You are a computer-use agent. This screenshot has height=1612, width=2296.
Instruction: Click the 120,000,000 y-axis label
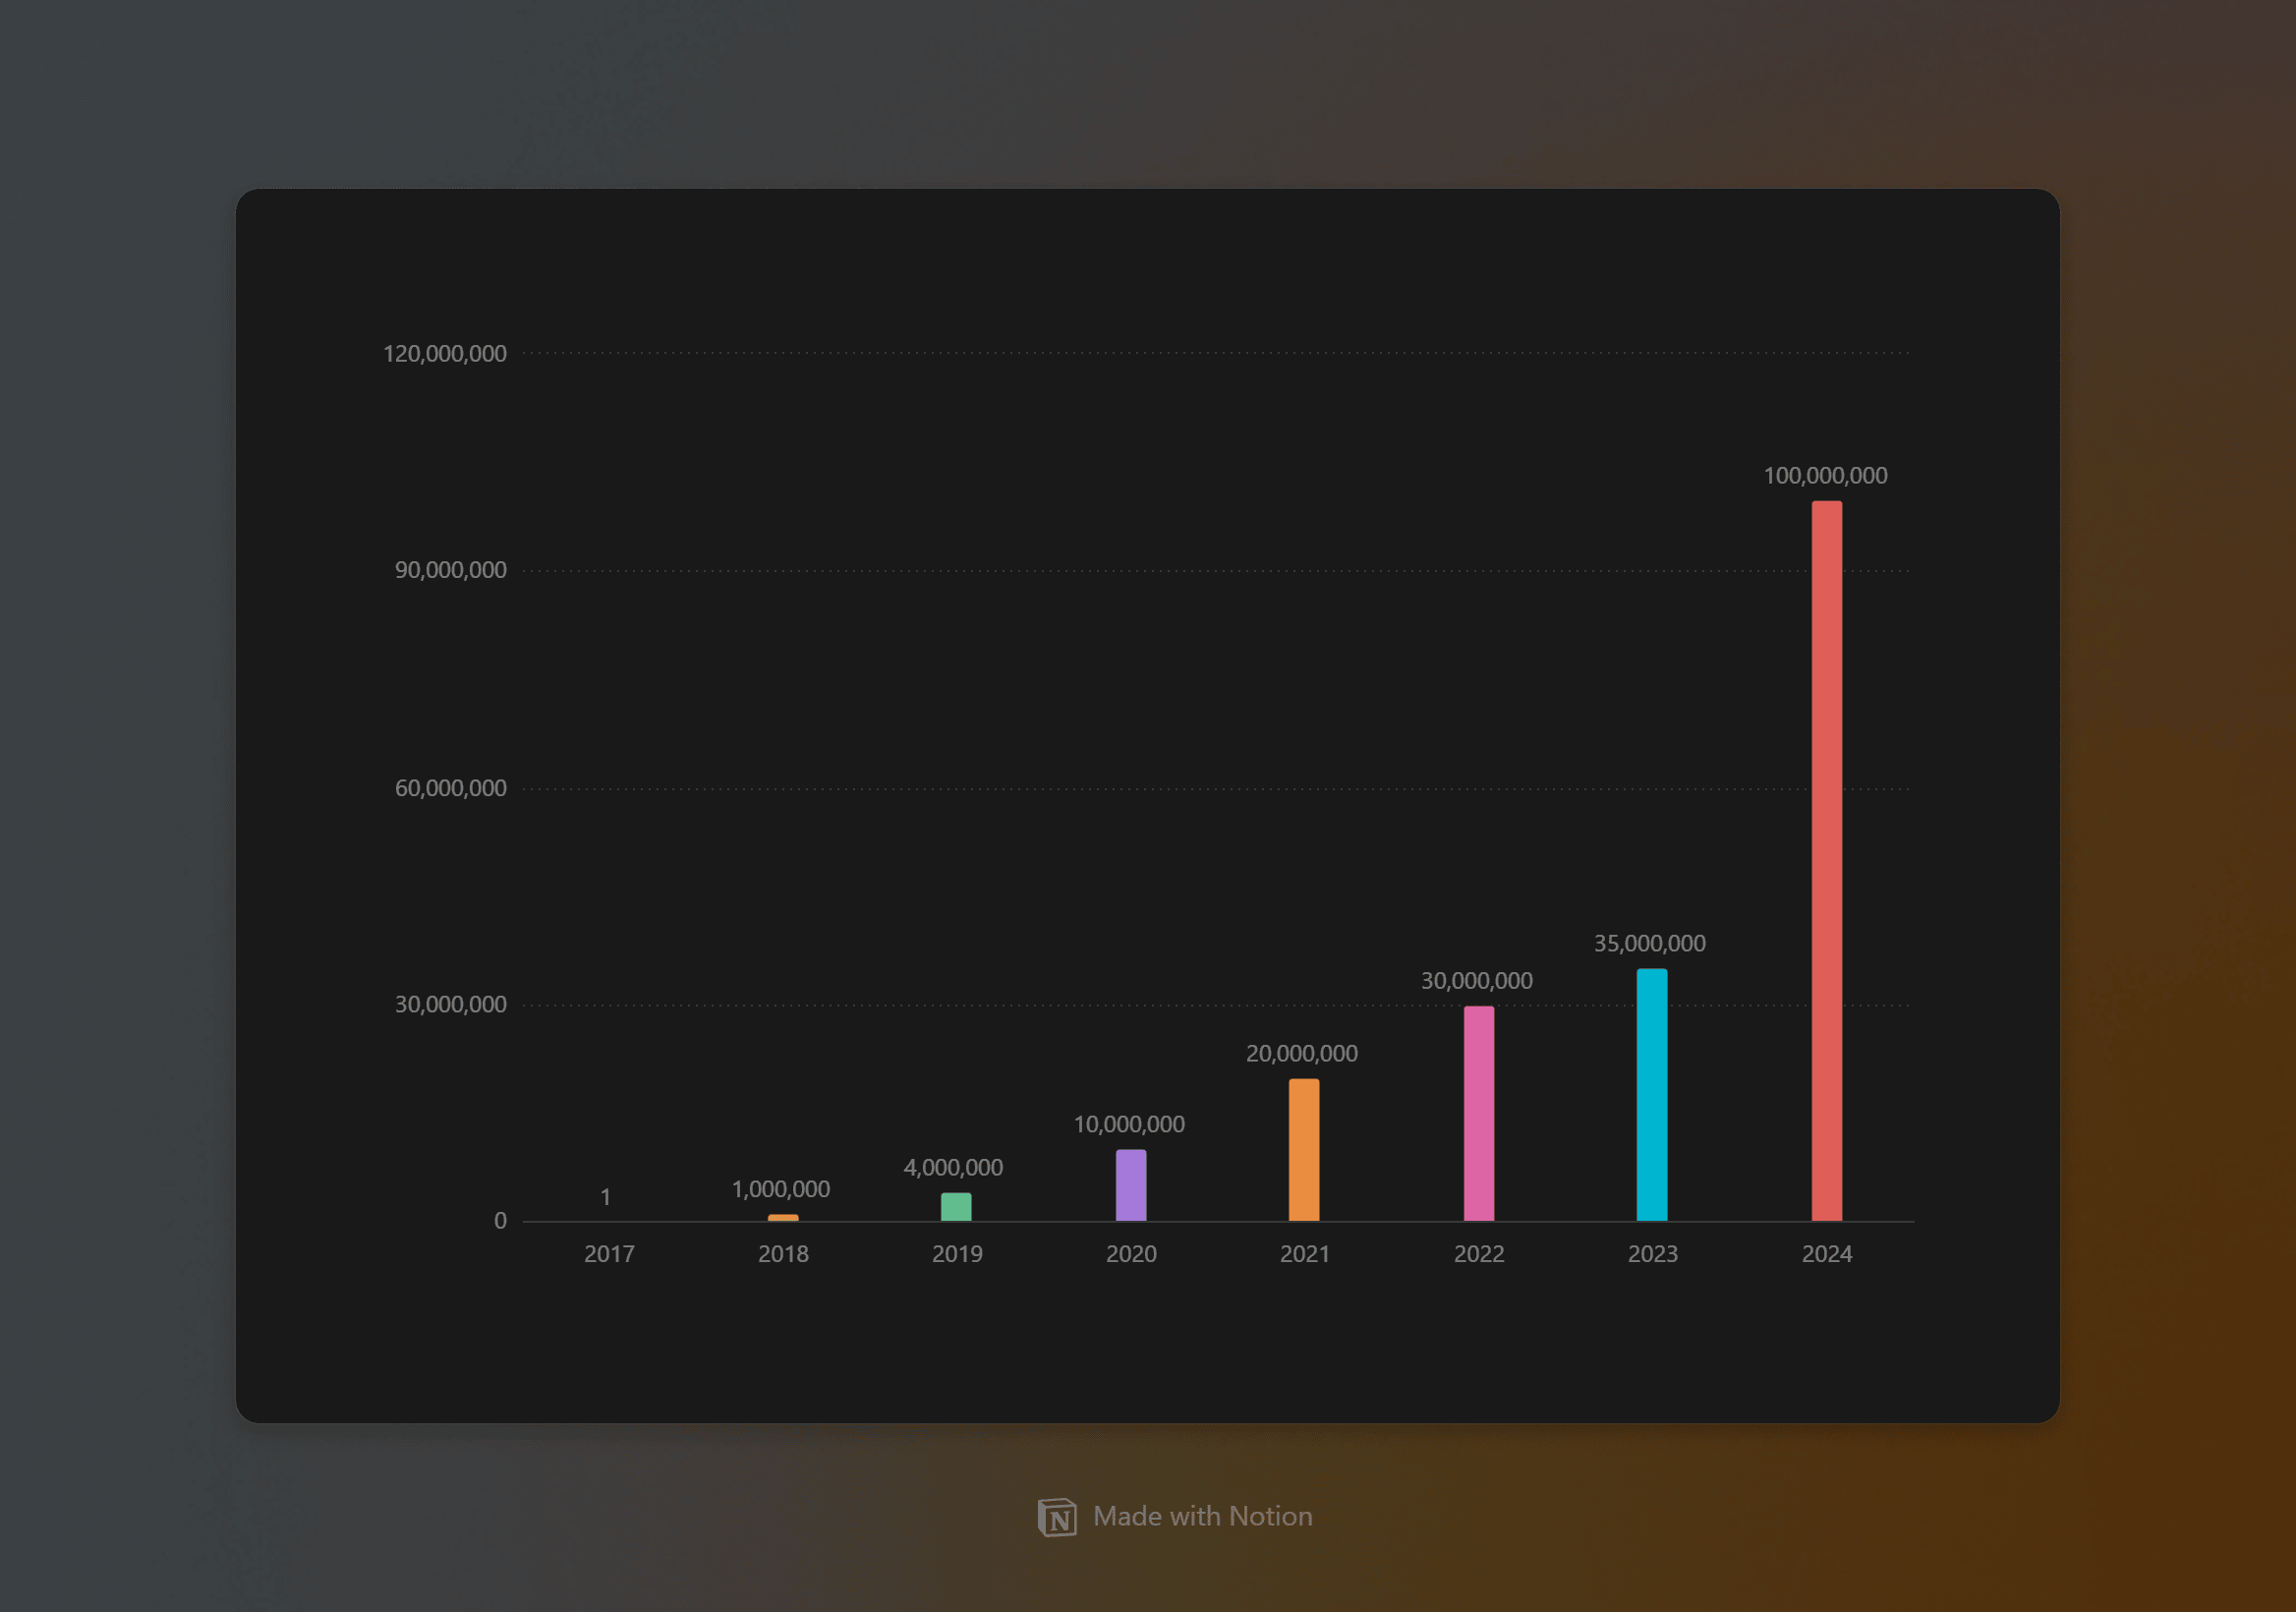point(444,353)
